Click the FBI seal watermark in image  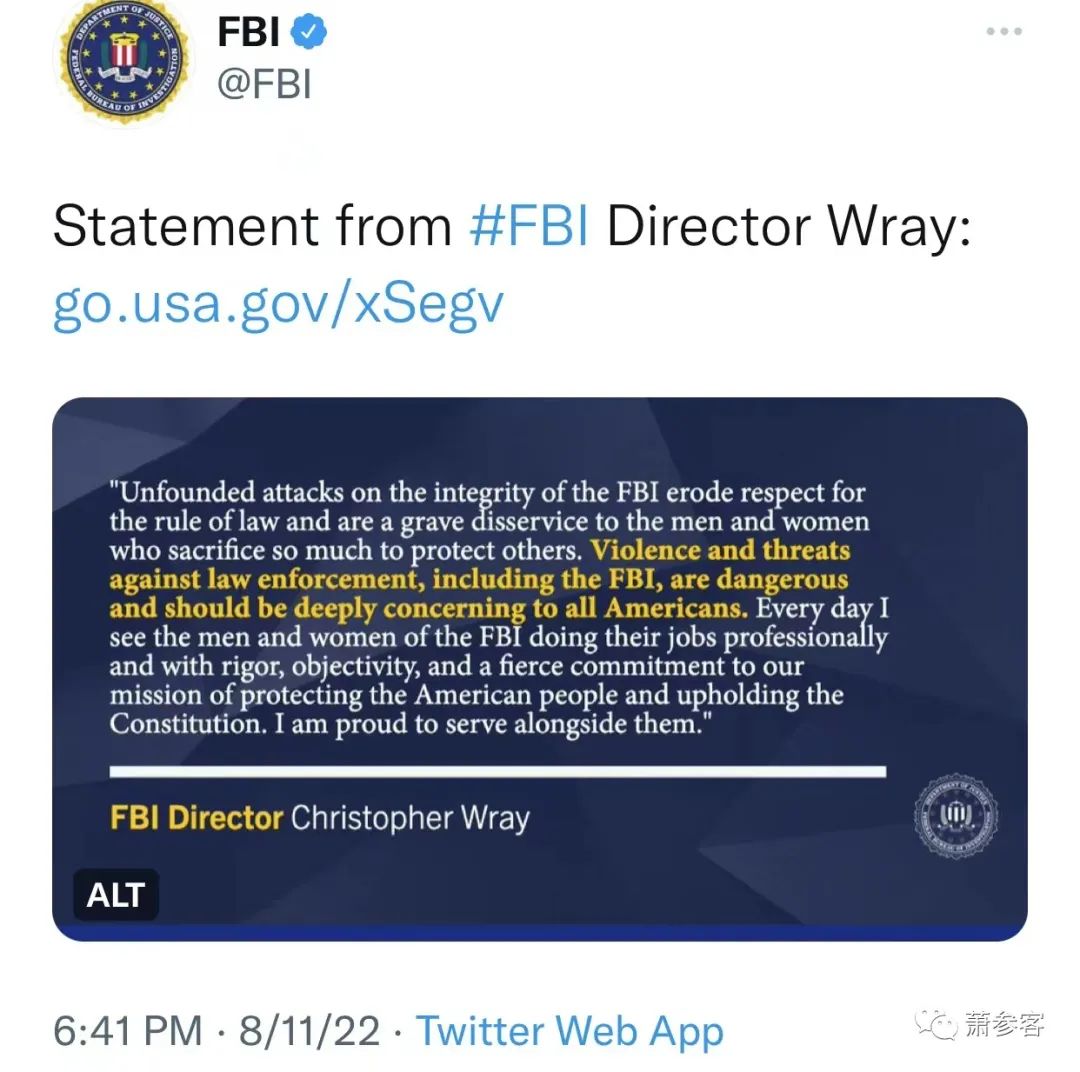point(955,816)
